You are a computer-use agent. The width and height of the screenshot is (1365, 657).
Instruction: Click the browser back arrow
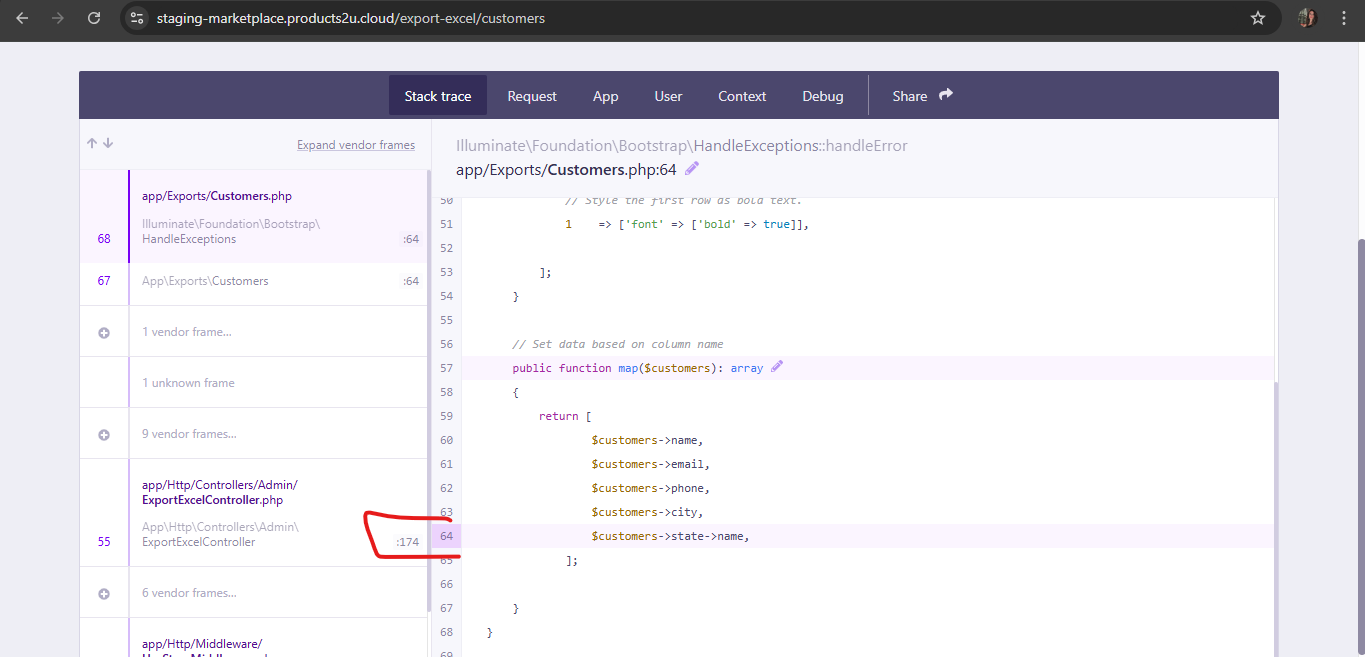[22, 18]
